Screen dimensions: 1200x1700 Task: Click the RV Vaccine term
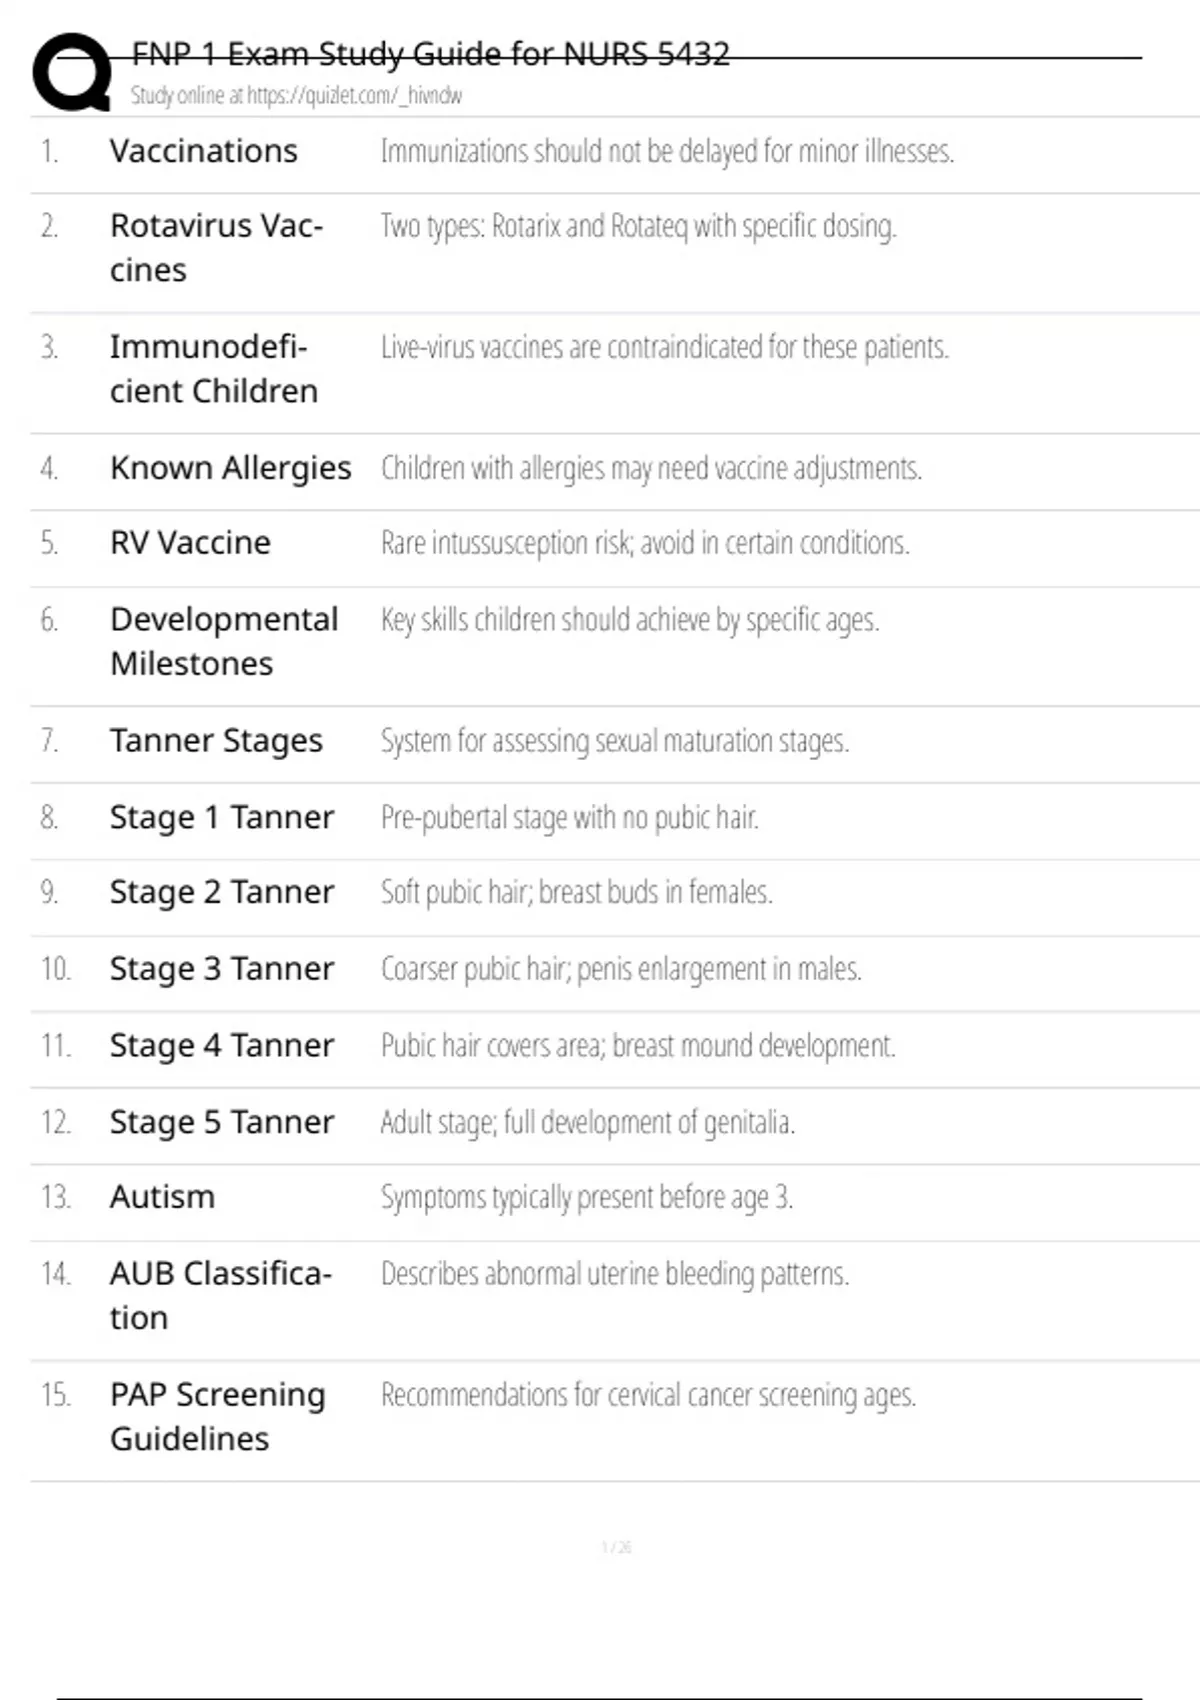coord(190,543)
